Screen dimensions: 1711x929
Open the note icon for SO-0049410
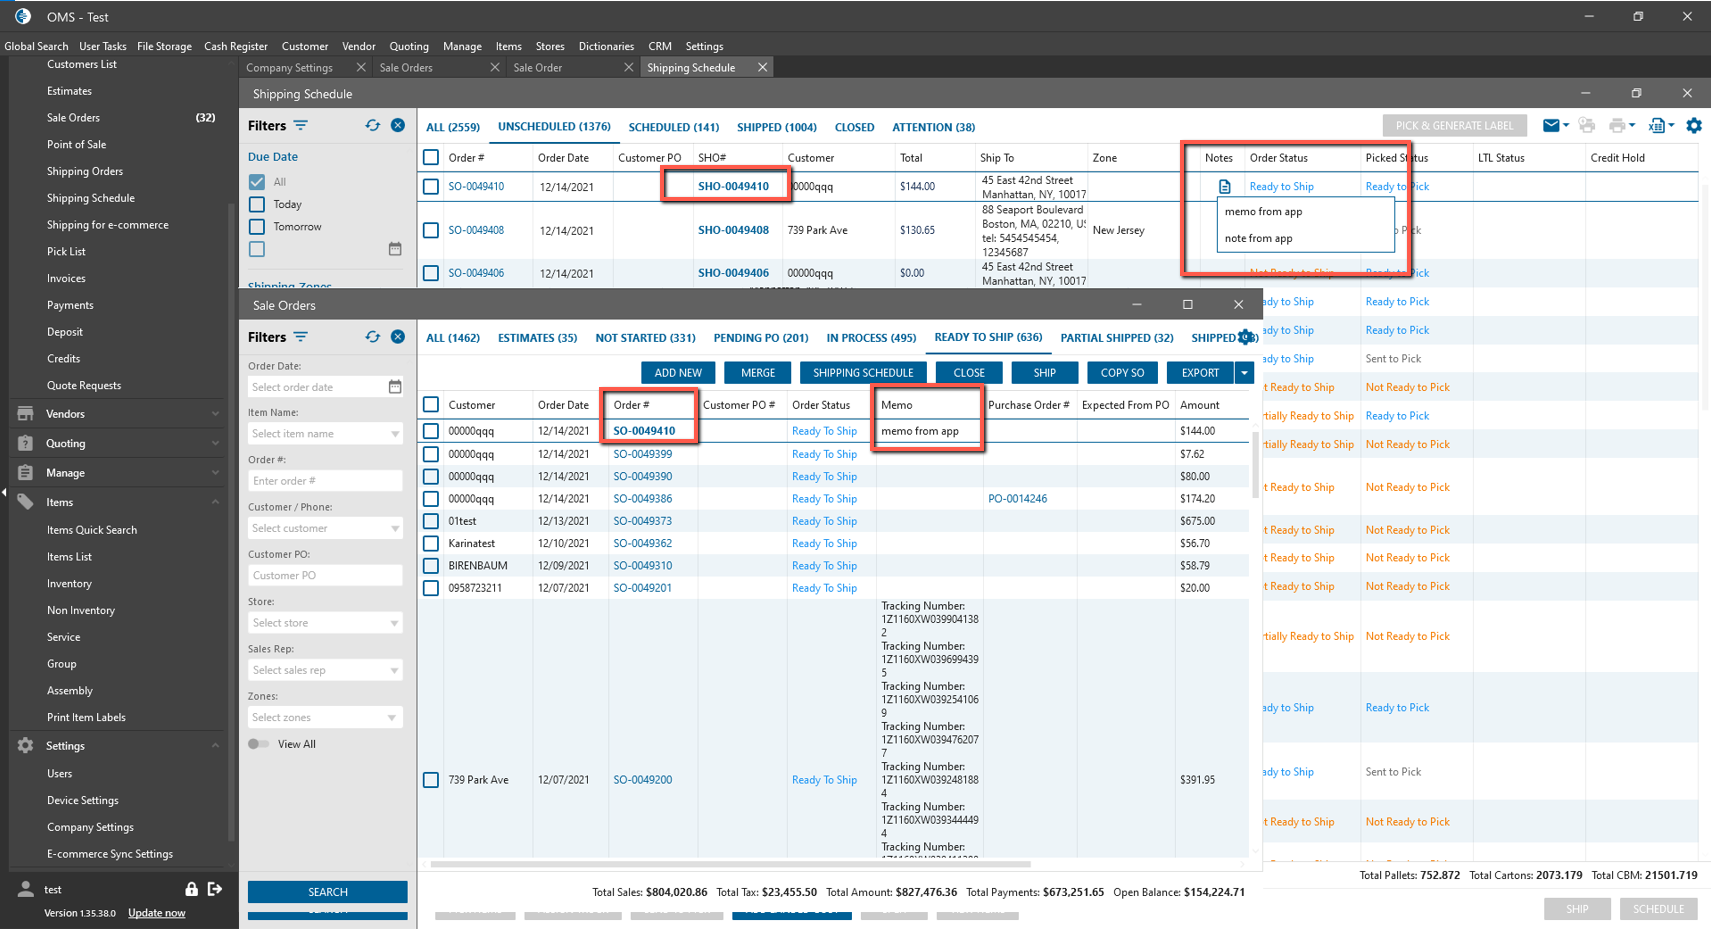tap(1224, 186)
